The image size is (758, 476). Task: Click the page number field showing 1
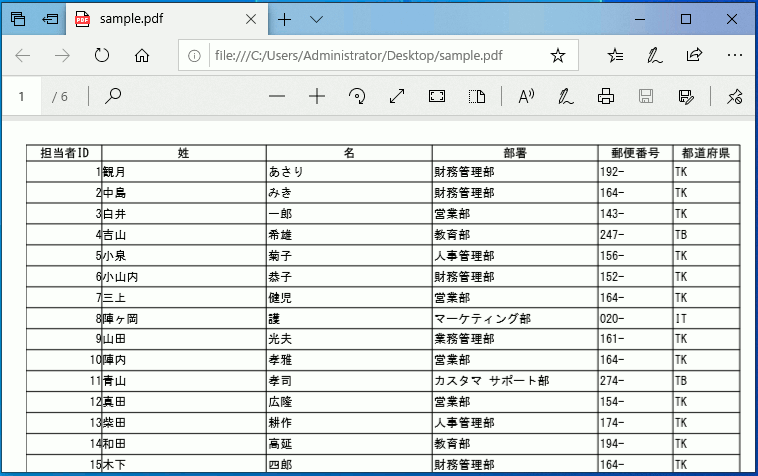point(21,97)
